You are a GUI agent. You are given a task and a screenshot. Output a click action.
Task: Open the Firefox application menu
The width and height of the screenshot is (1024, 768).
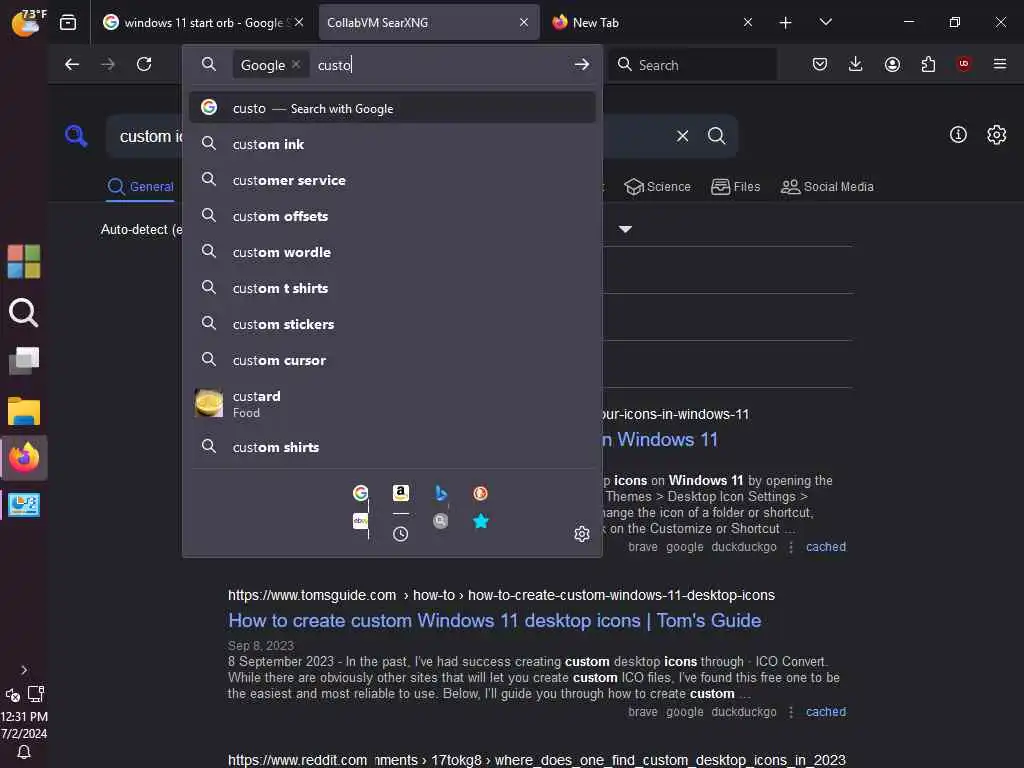pos(1000,64)
